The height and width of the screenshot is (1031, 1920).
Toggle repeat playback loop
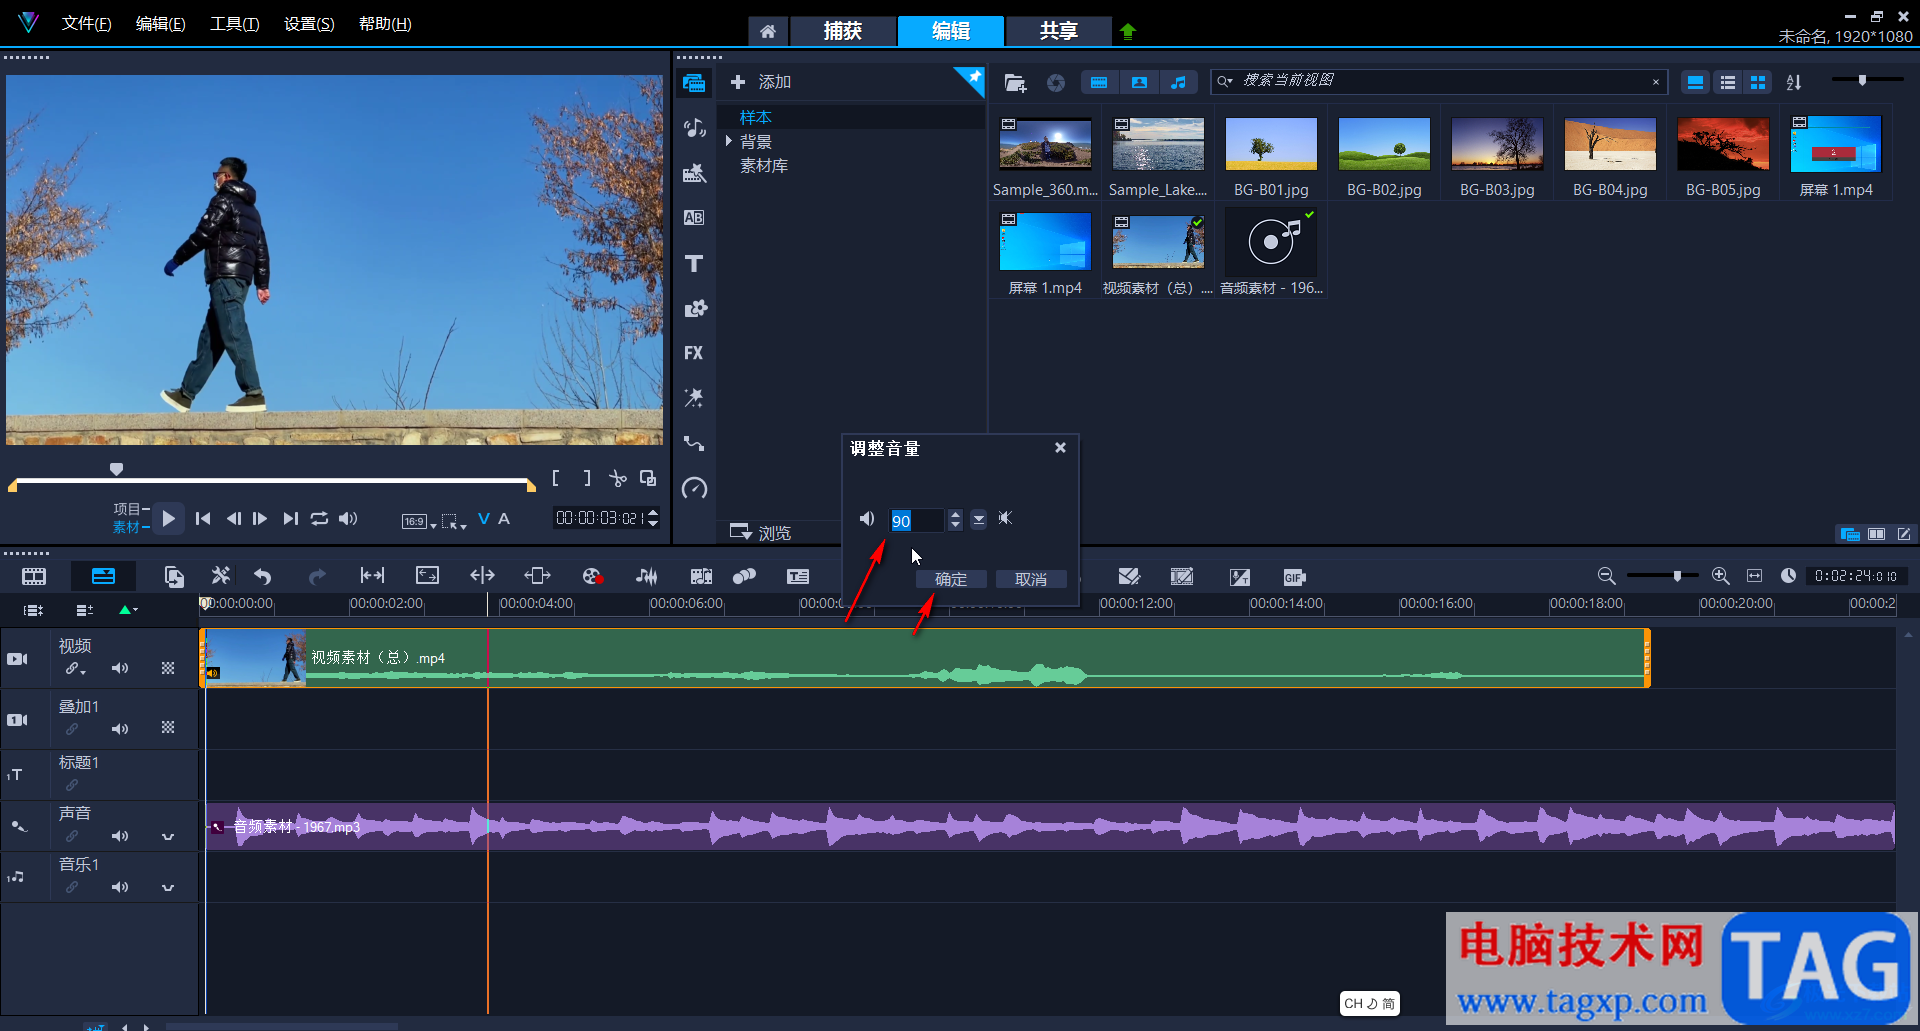point(319,518)
